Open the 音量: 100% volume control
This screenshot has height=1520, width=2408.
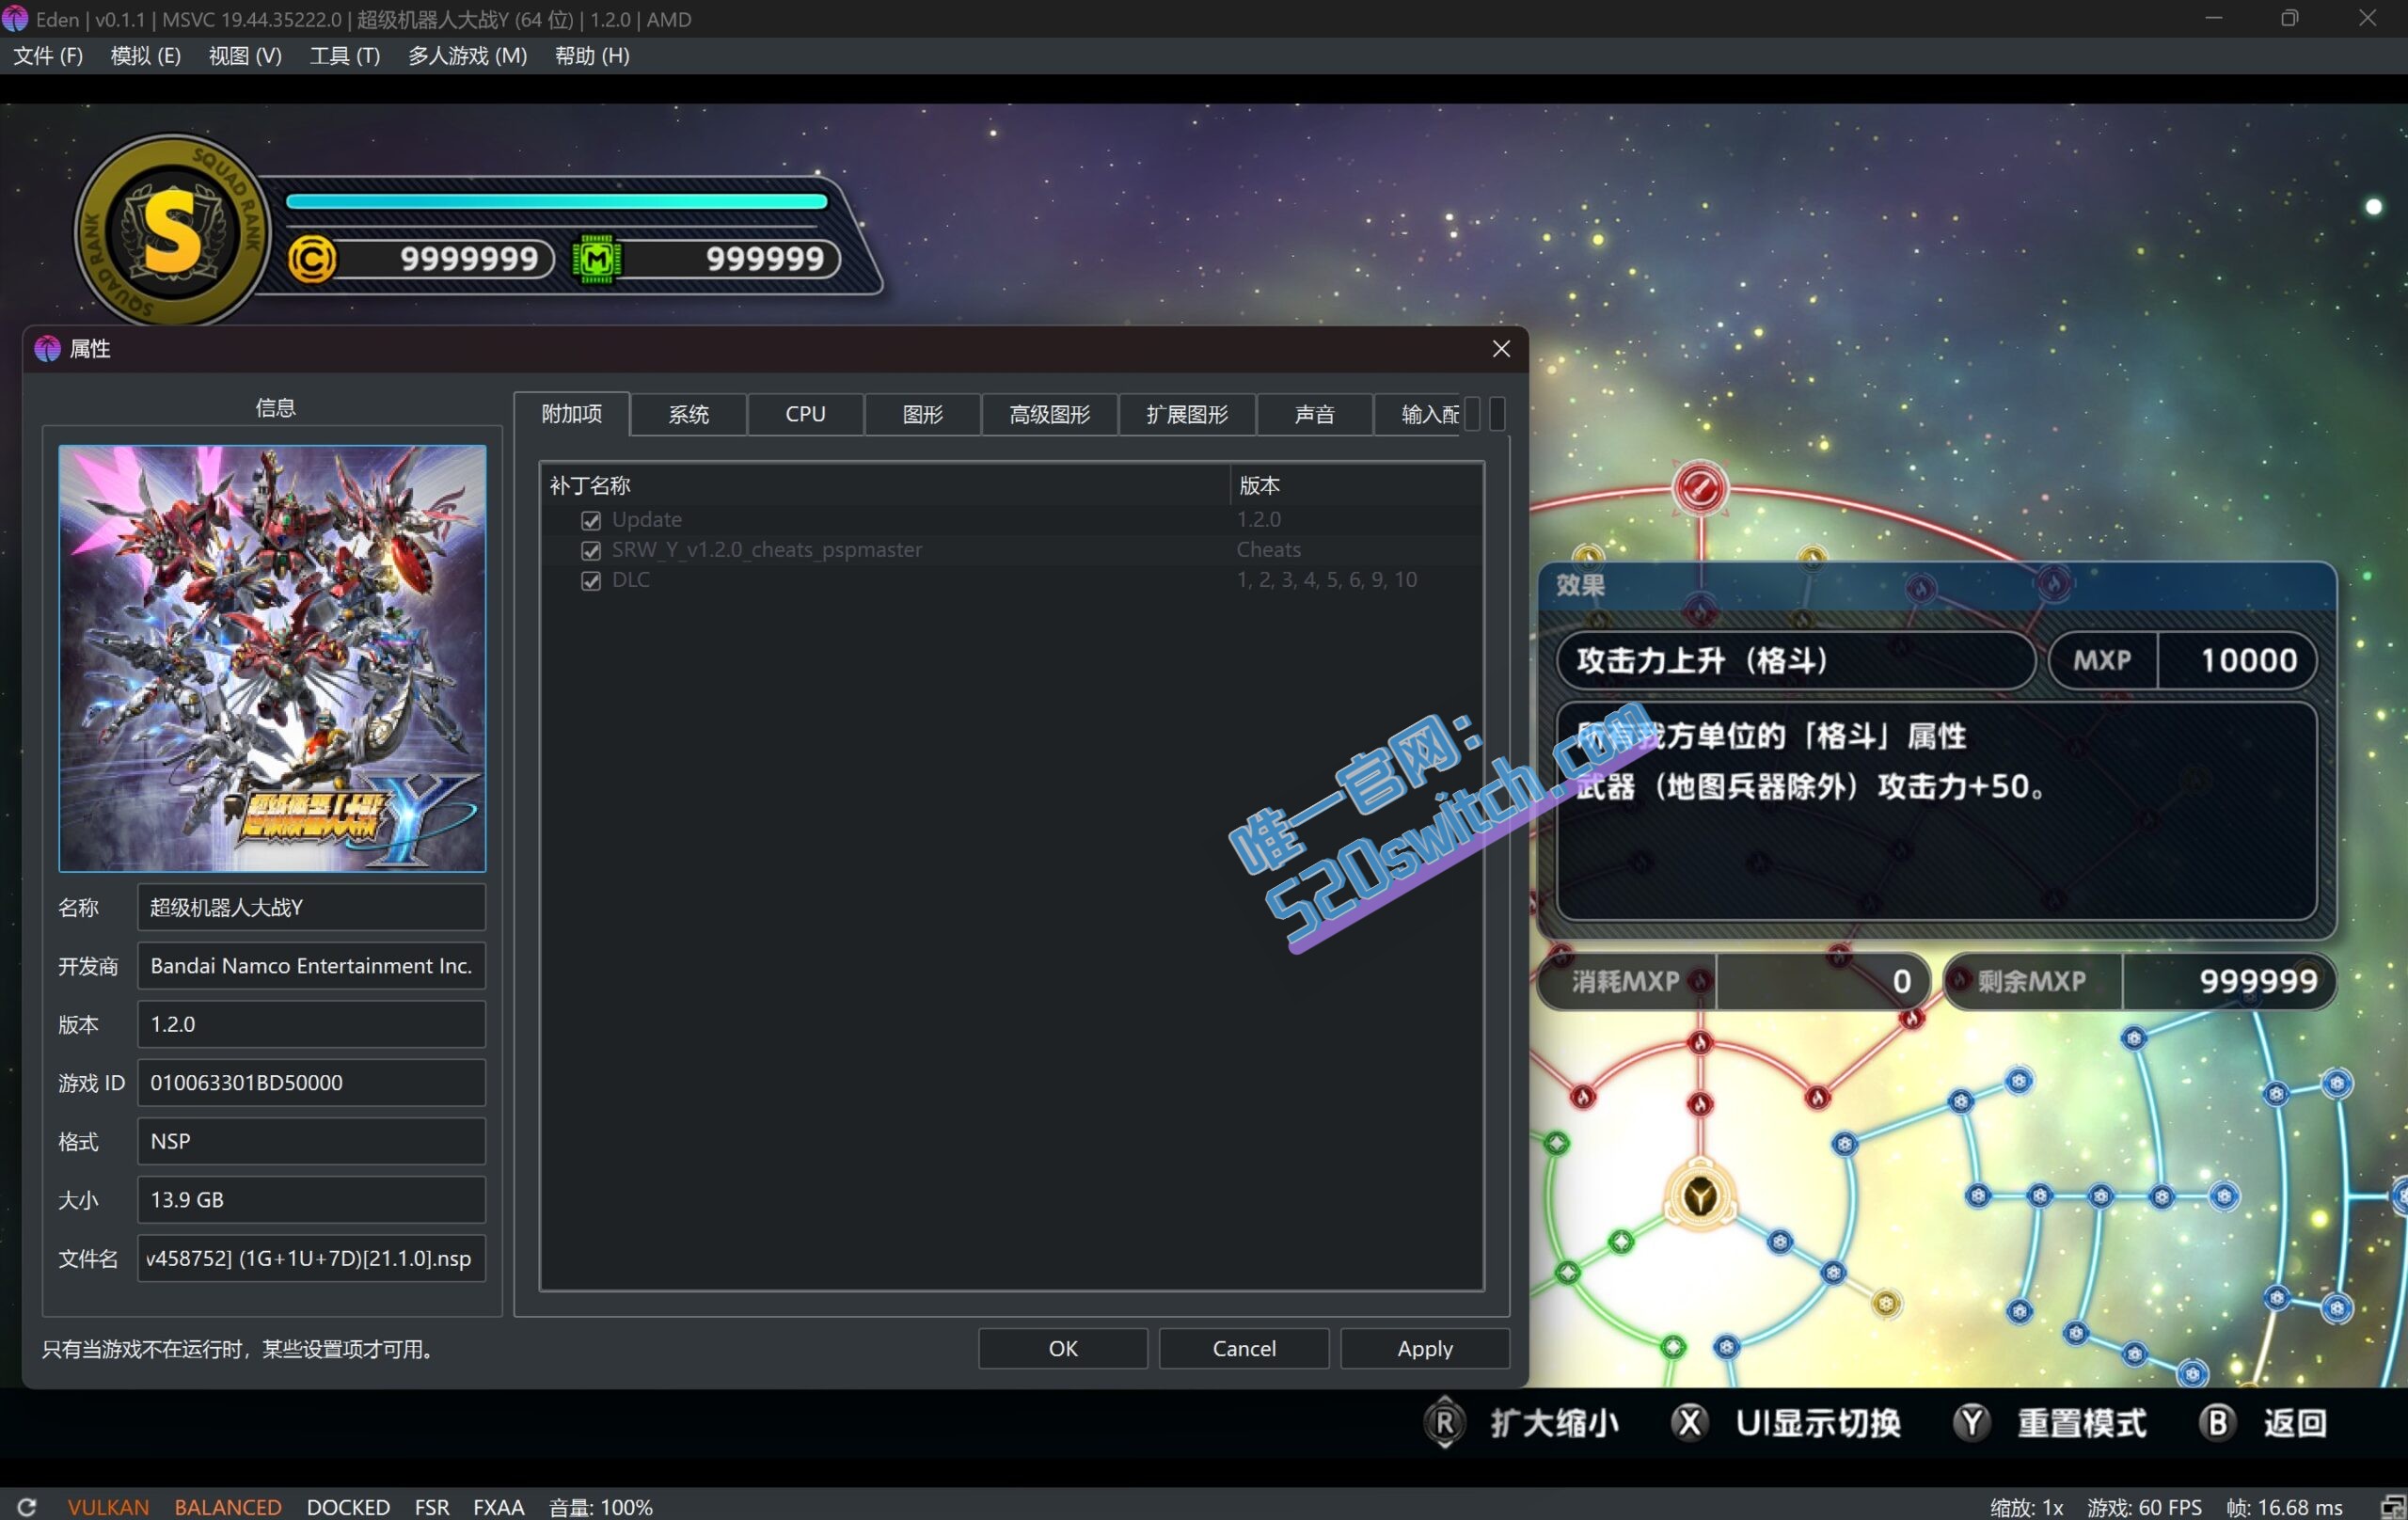coord(600,1506)
